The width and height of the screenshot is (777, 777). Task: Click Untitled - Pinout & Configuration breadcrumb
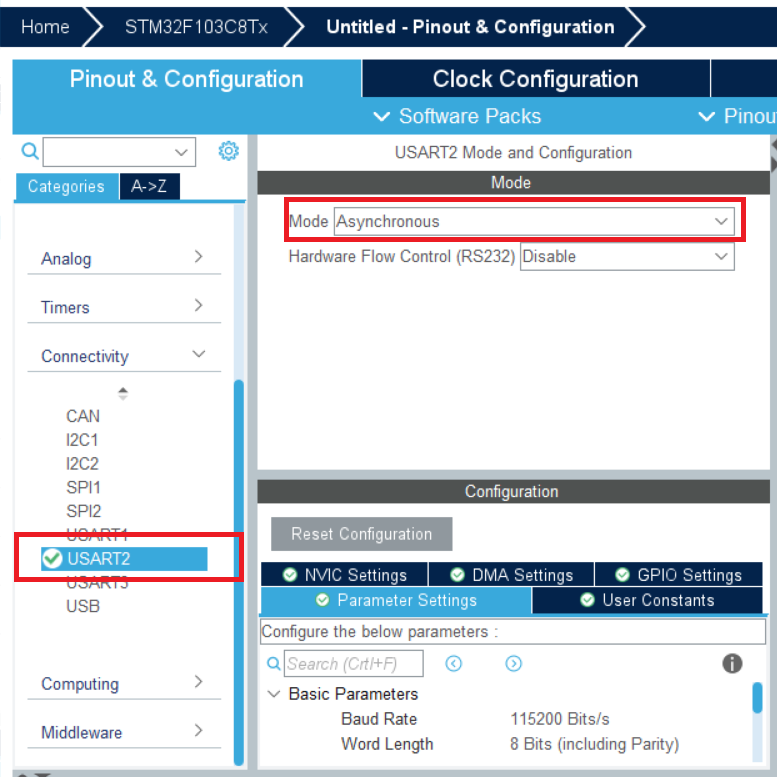click(x=470, y=27)
